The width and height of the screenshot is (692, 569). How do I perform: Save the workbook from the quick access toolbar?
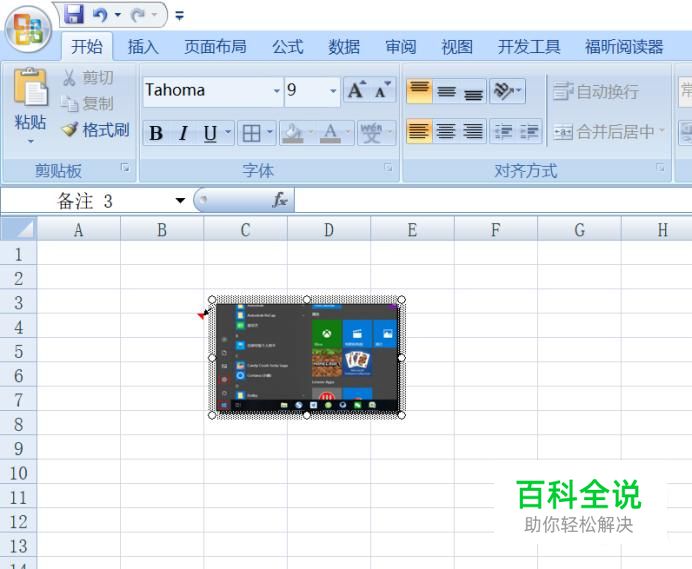coord(74,15)
